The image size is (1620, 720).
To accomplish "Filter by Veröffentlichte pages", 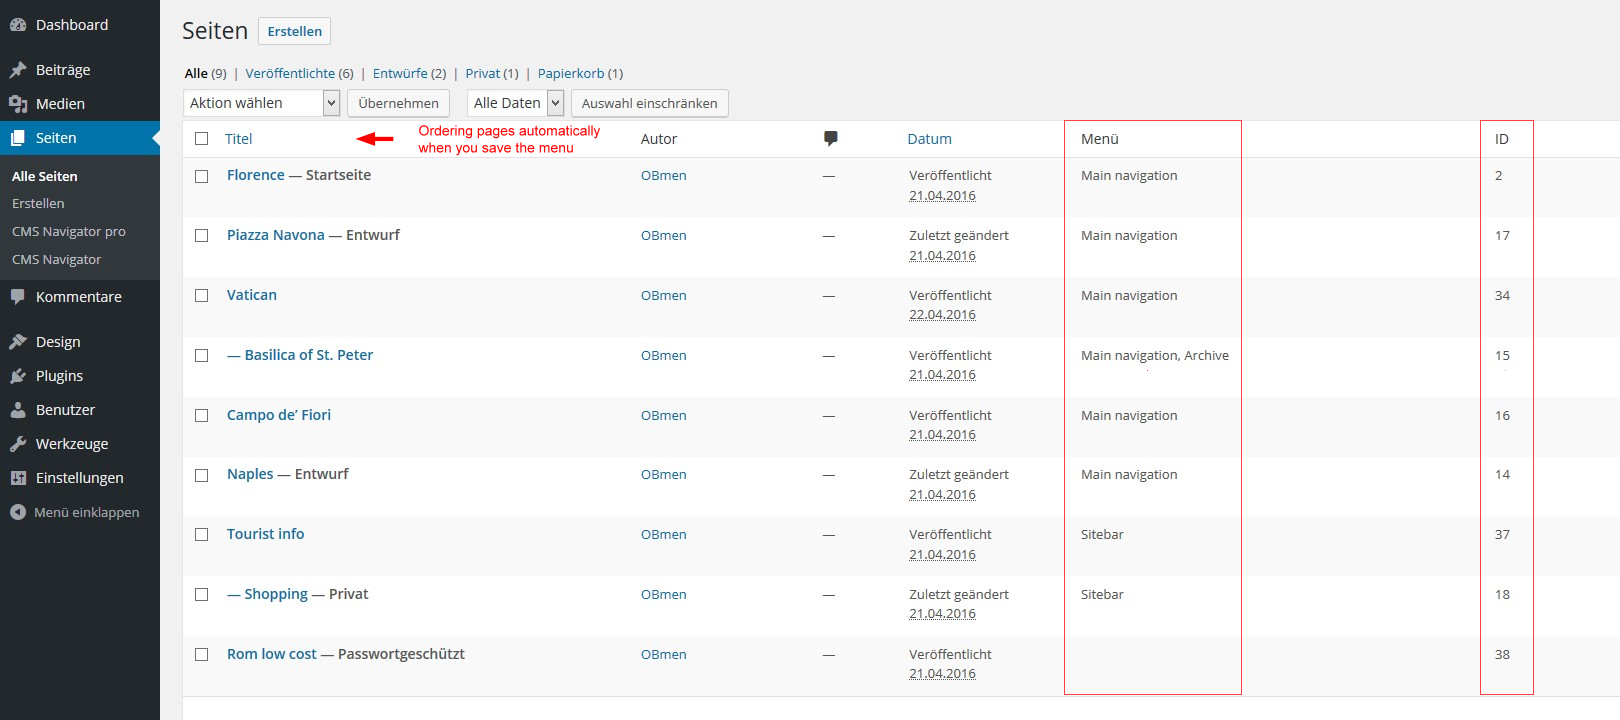I will (x=290, y=73).
